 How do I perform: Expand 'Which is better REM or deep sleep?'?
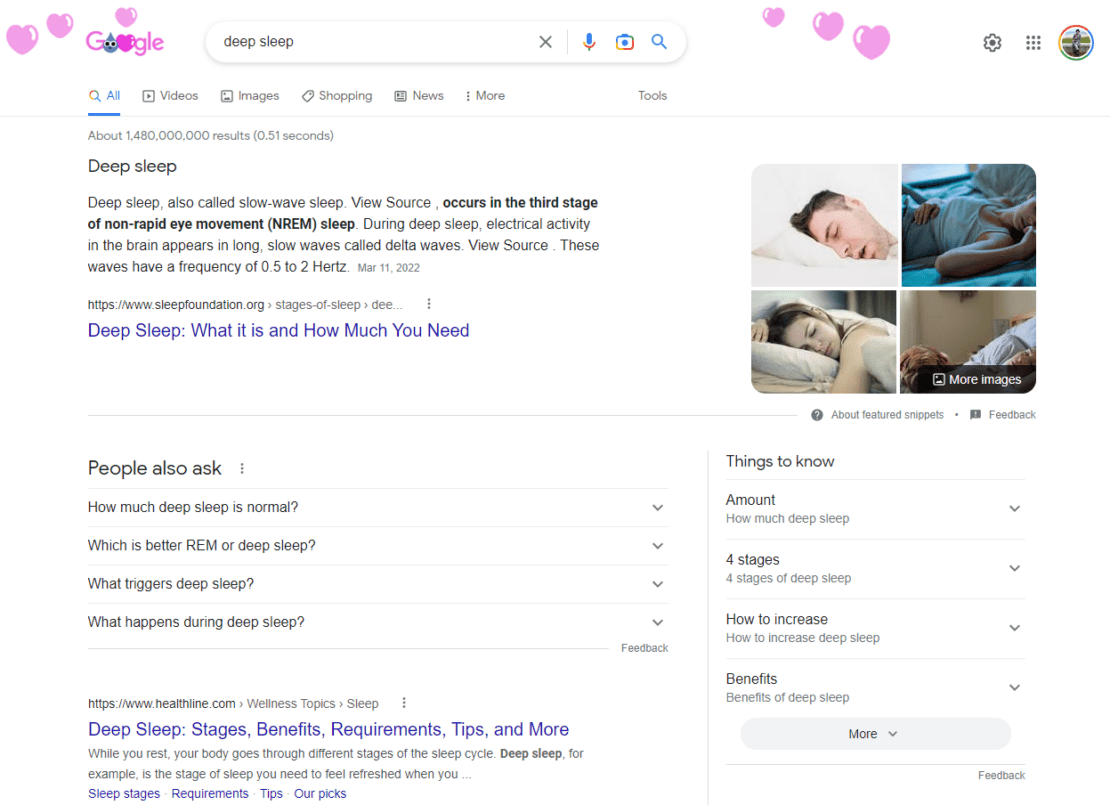click(377, 545)
